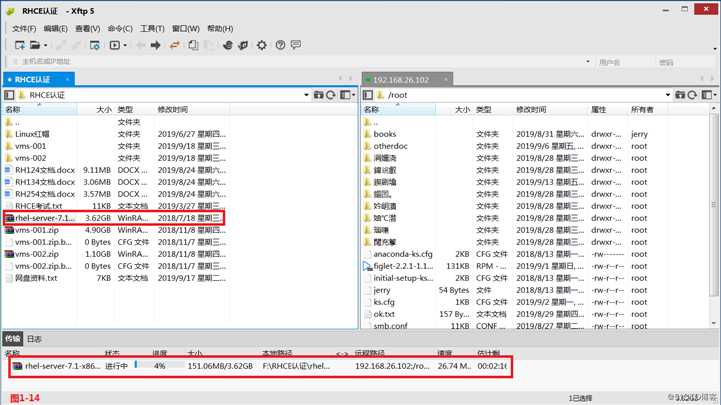Click the New Session toolbar icon
This screenshot has height=405, width=721.
point(19,45)
